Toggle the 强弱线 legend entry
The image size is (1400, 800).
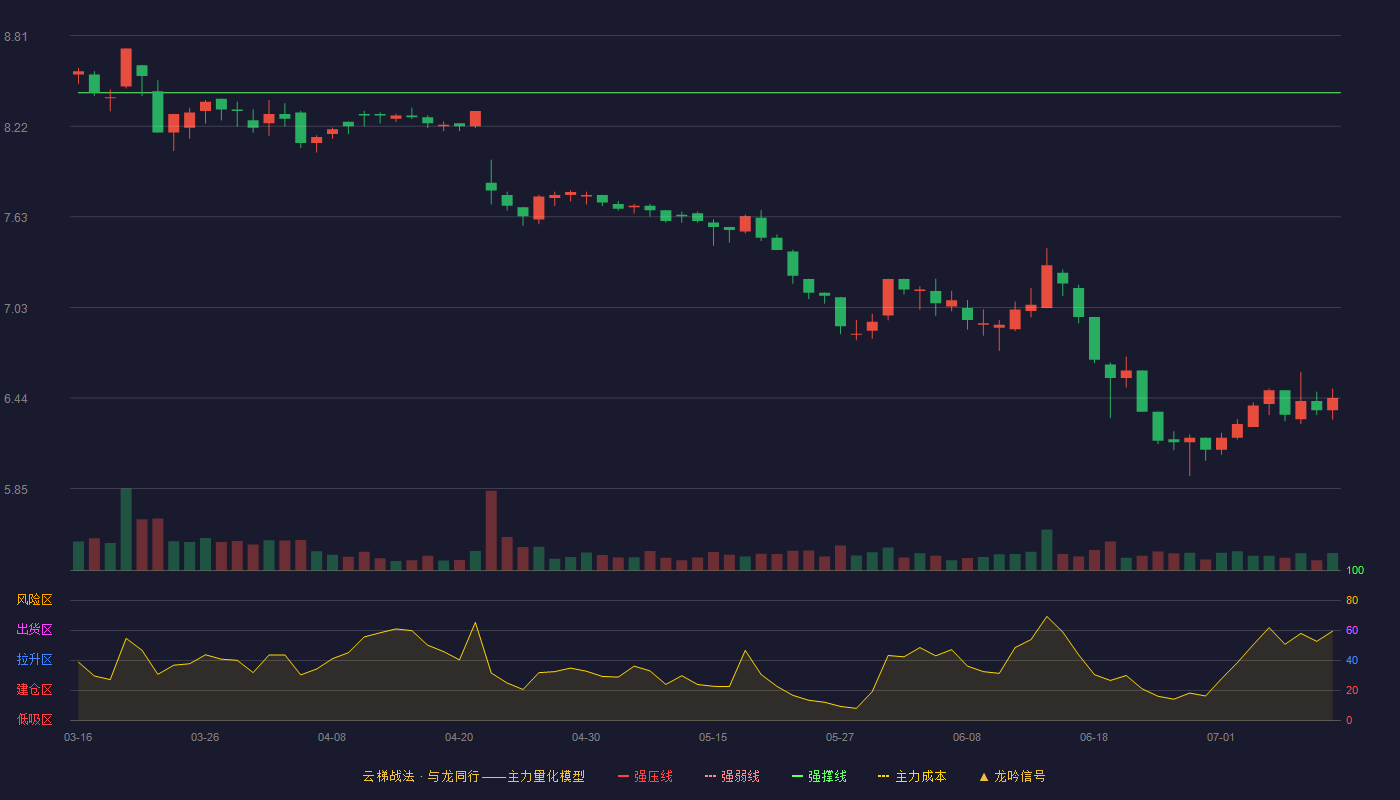(x=732, y=776)
